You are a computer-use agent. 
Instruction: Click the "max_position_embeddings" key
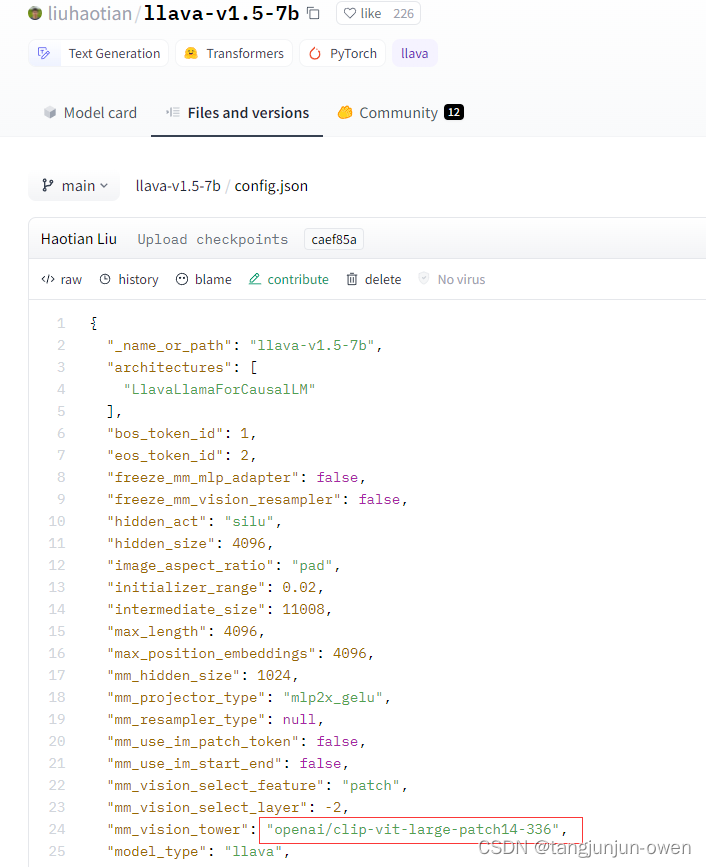211,654
